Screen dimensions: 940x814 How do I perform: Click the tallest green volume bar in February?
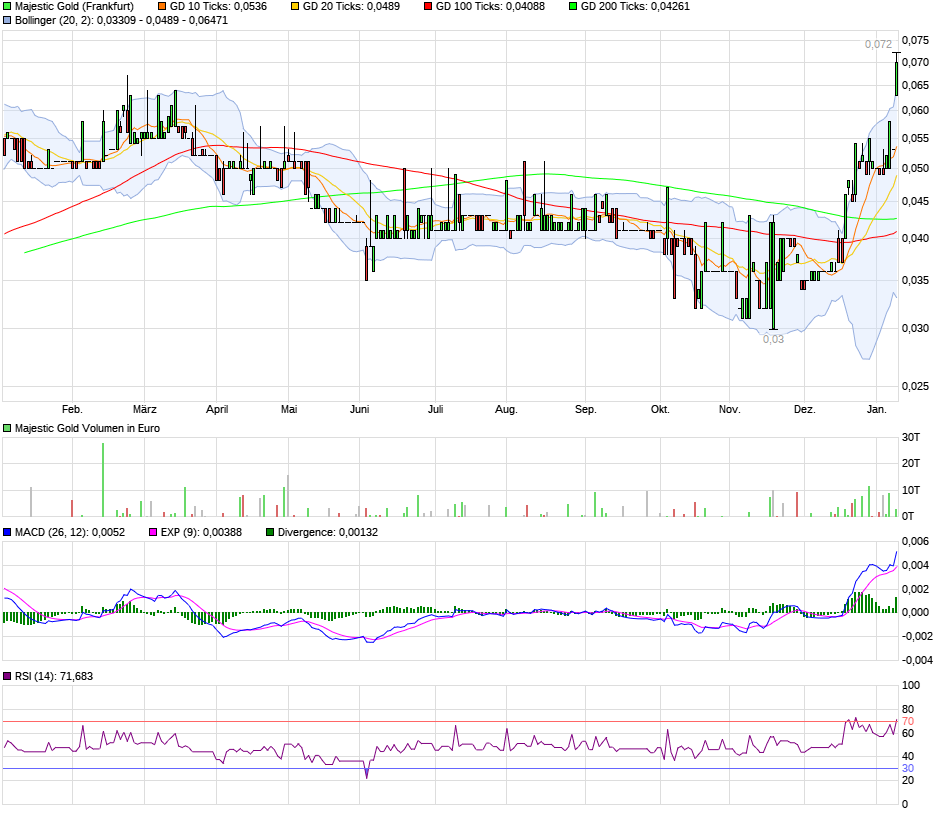click(x=103, y=480)
